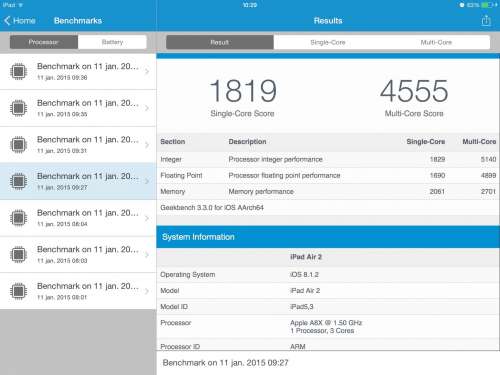Select benchmark title dated 09:36
500x375 pixels.
click(88, 66)
